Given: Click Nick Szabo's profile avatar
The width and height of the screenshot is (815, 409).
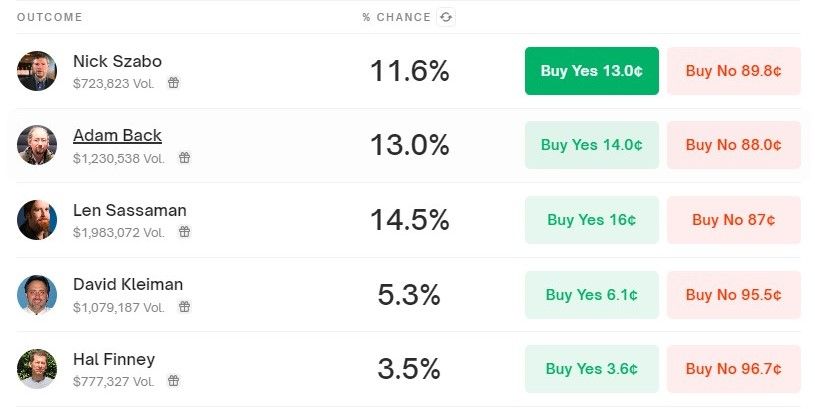Looking at the screenshot, I should tap(37, 71).
